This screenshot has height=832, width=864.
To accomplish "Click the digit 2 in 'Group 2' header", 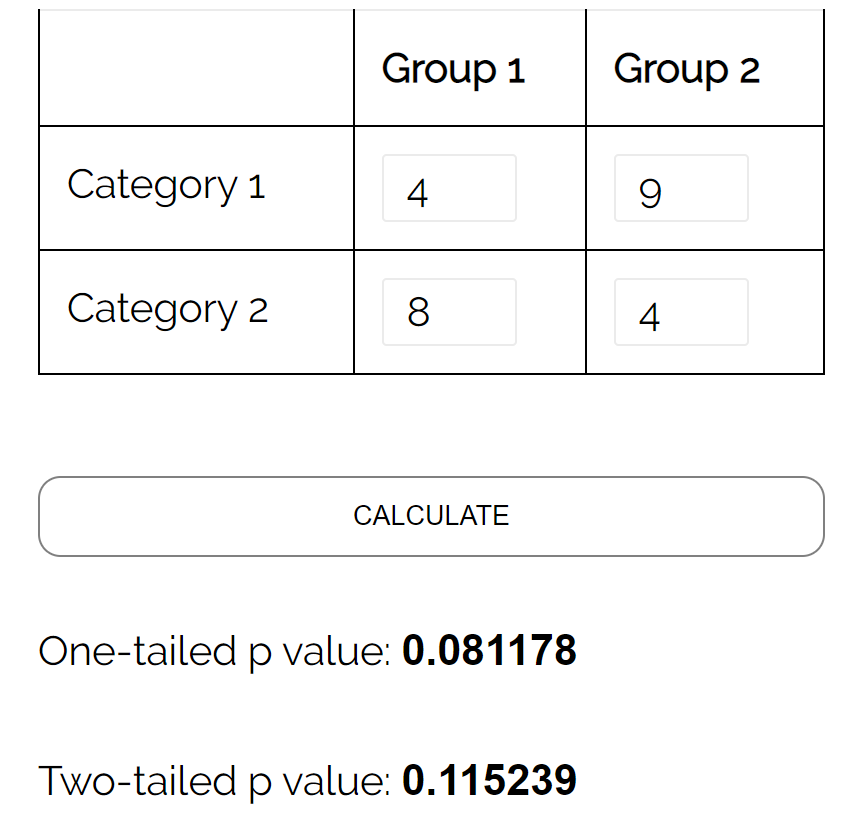I will tap(749, 71).
